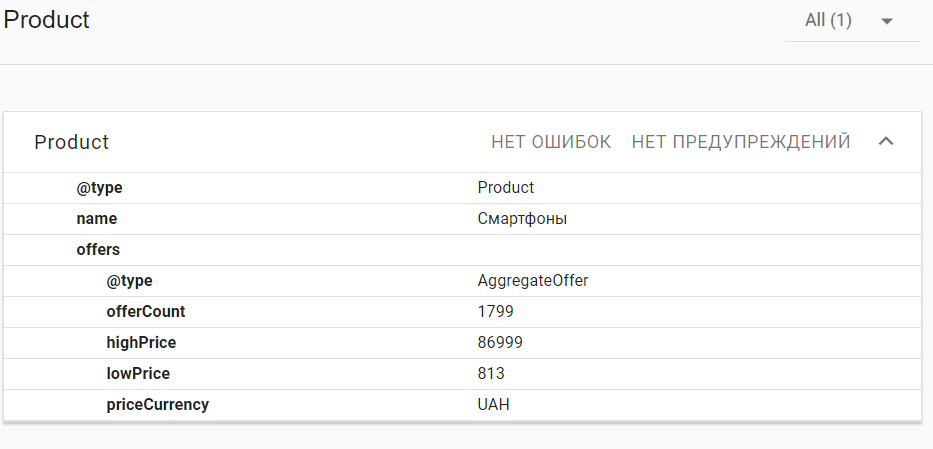Click the НЕТ ОШИБОК status label
The image size is (933, 449).
[x=551, y=142]
